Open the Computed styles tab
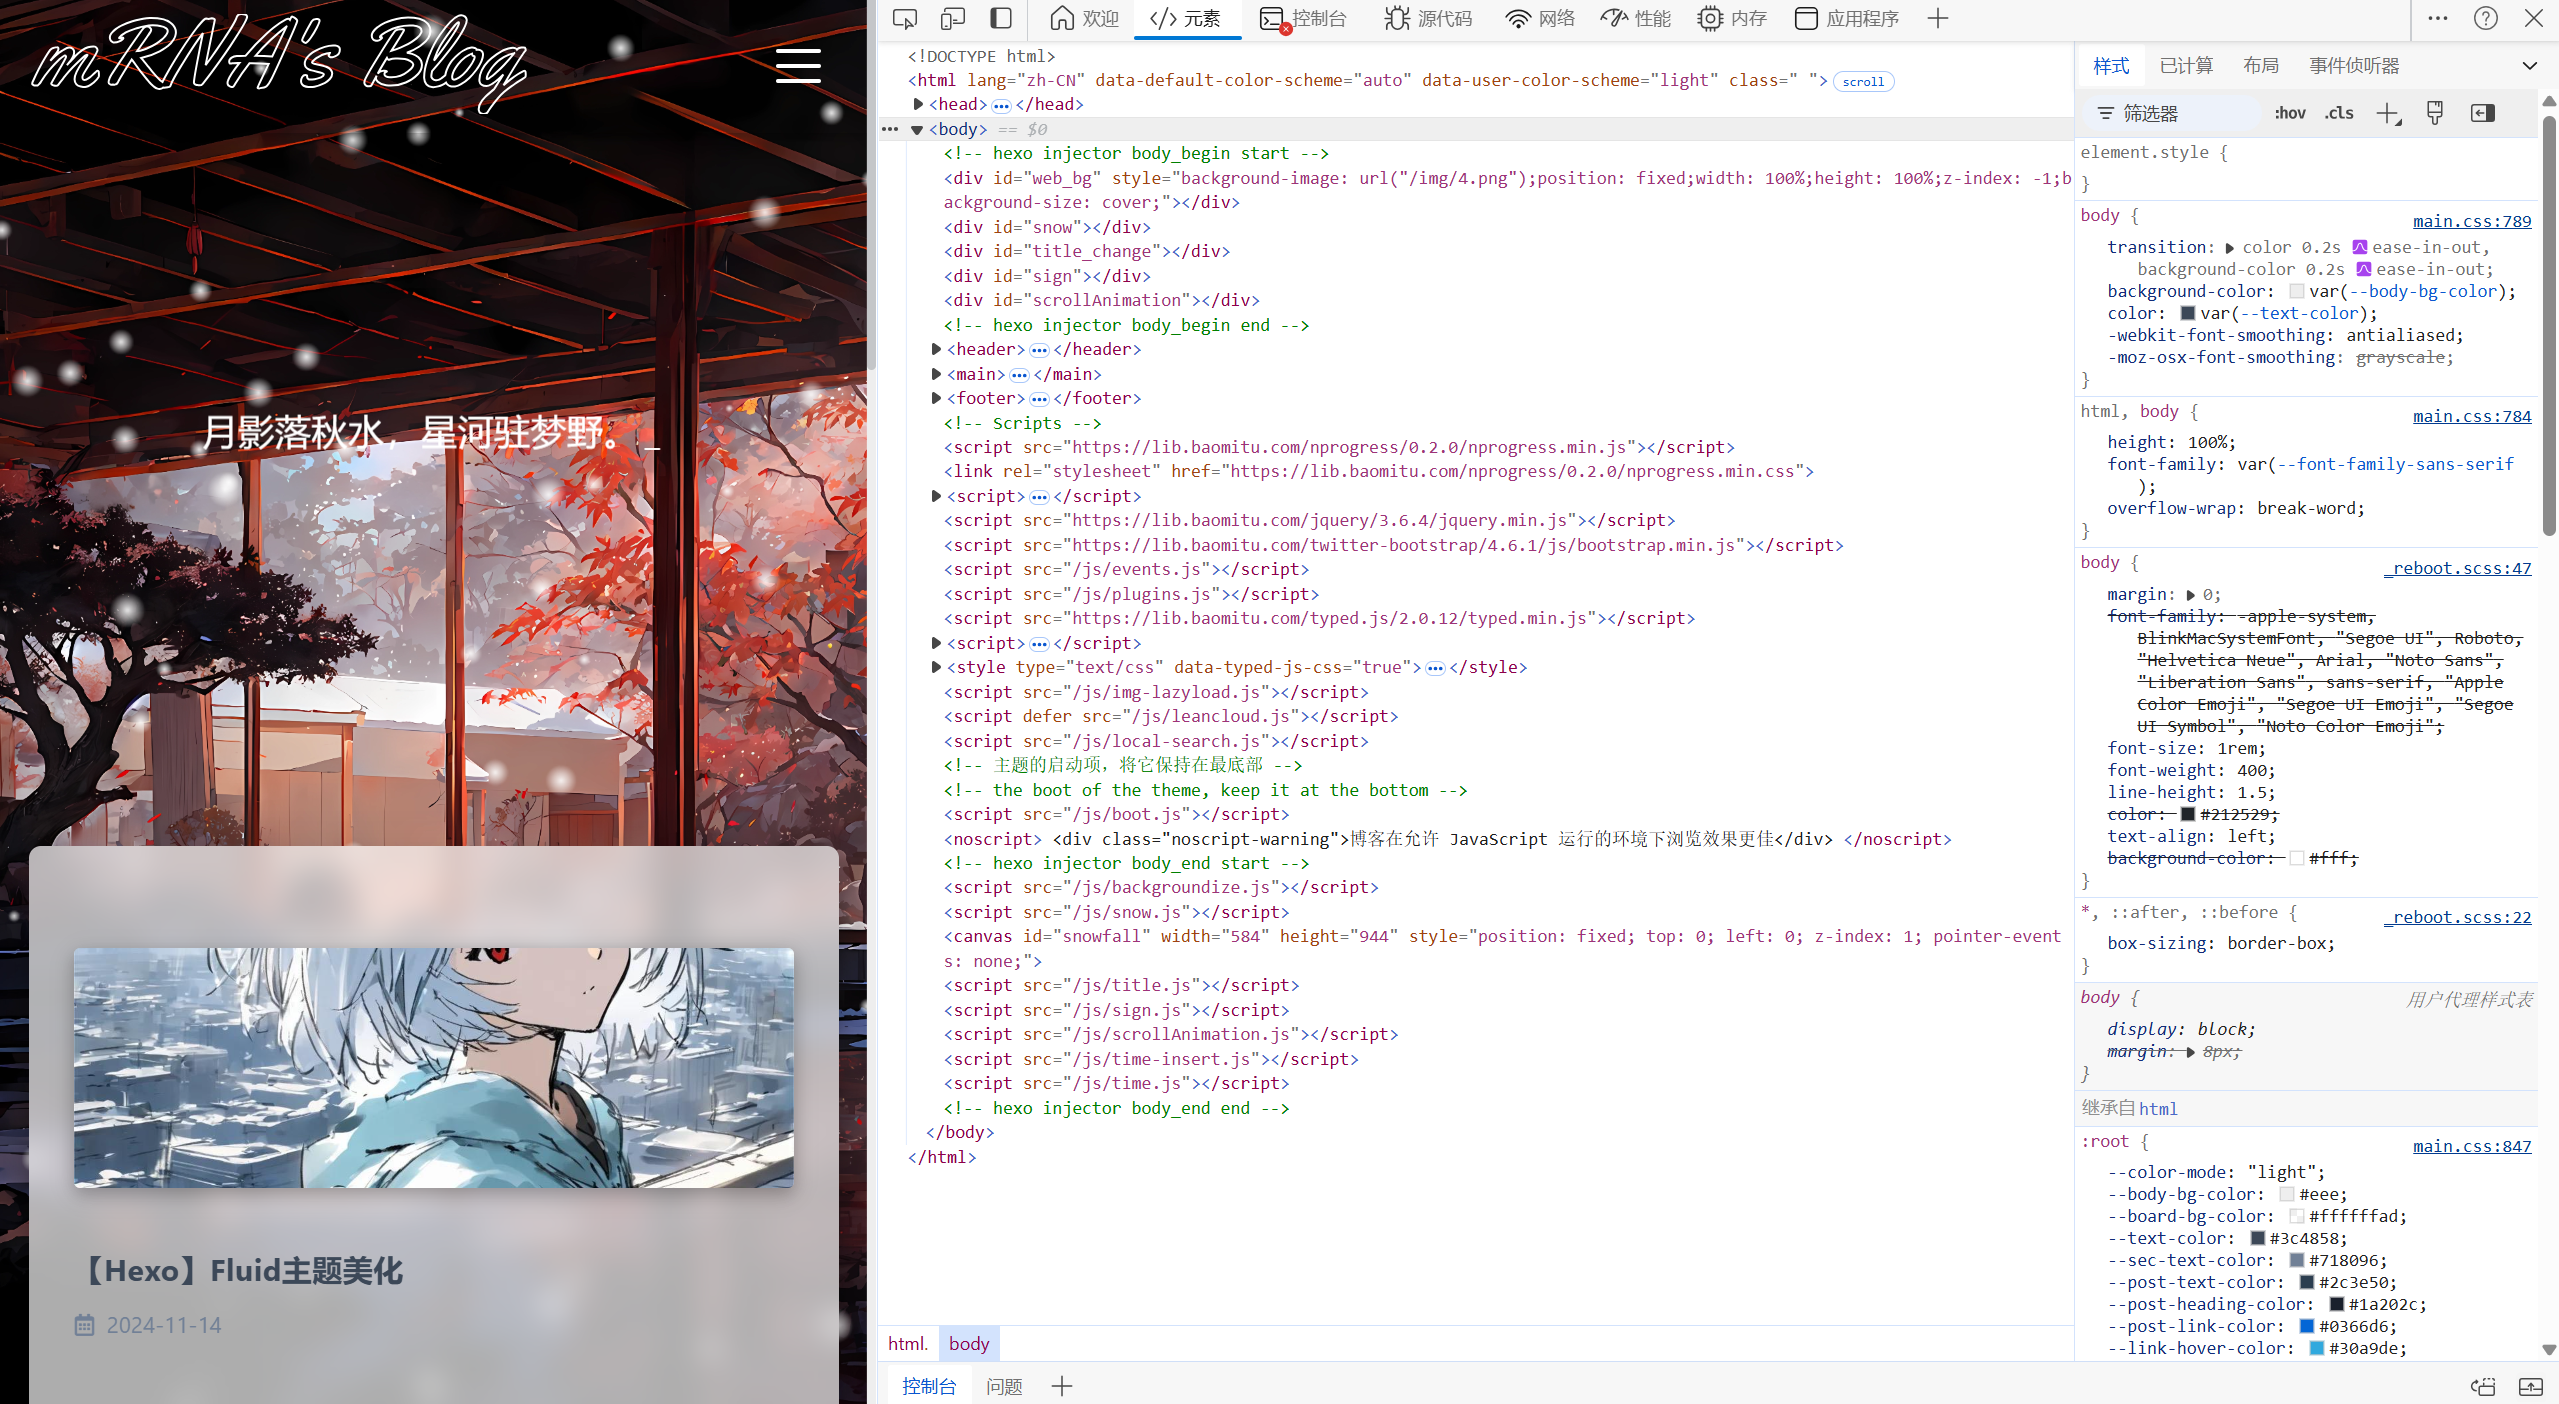The height and width of the screenshot is (1404, 2559). [2186, 66]
